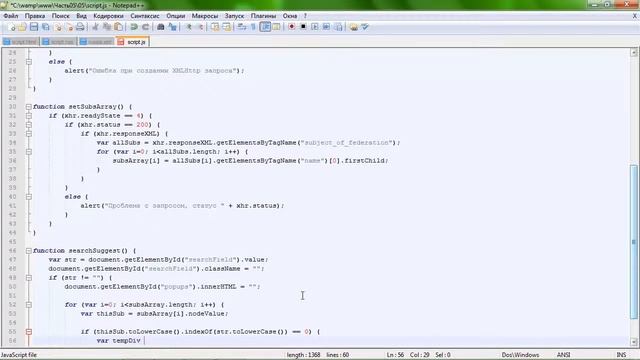Toggle the toolbar button right of indent guide
The width and height of the screenshot is (640, 360).
coord(276,27)
